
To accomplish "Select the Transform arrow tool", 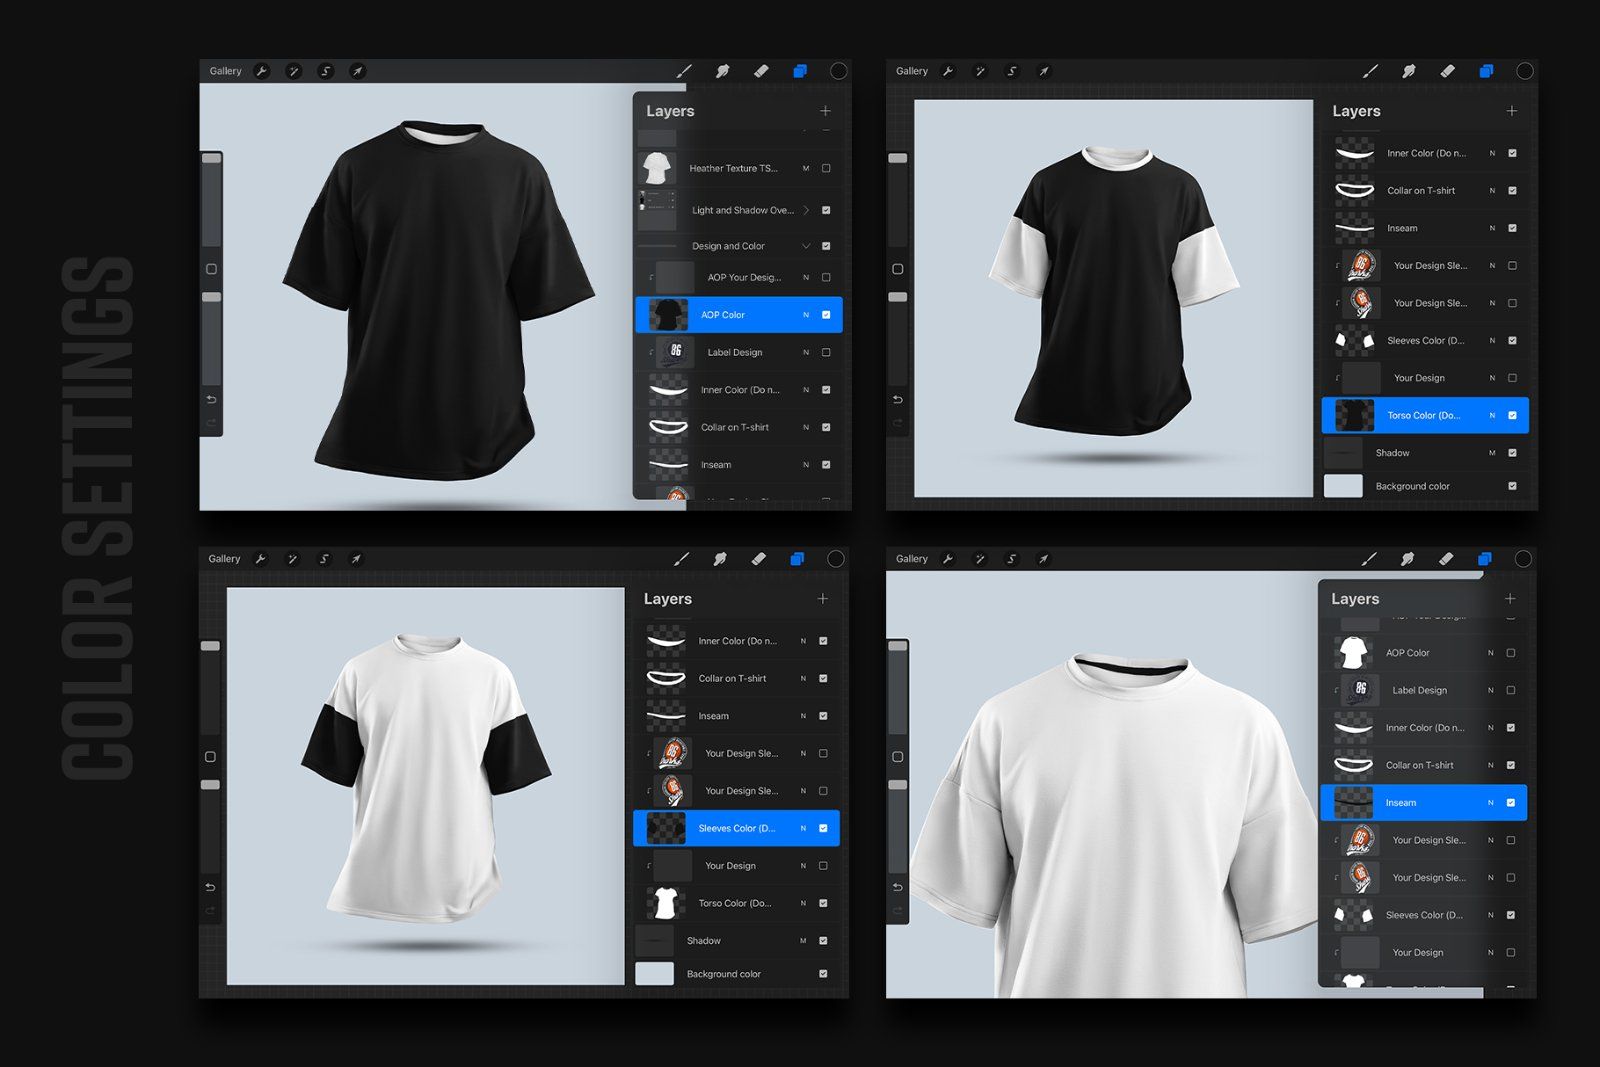I will click(x=359, y=70).
